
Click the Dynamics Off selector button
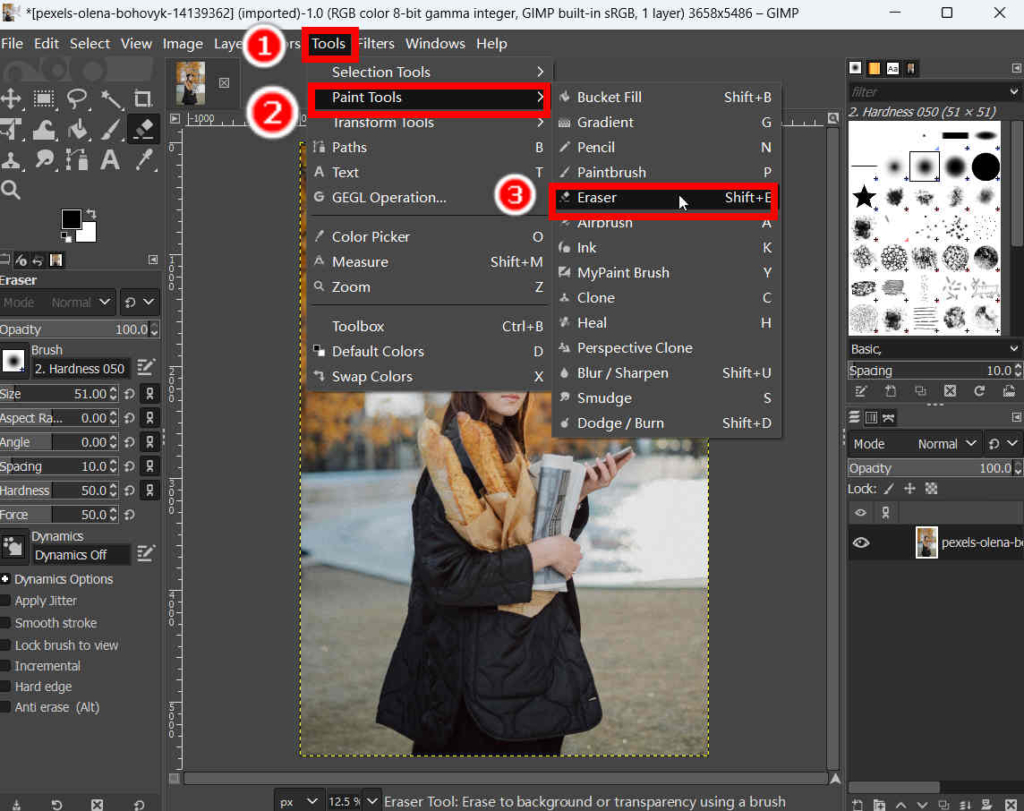click(80, 555)
